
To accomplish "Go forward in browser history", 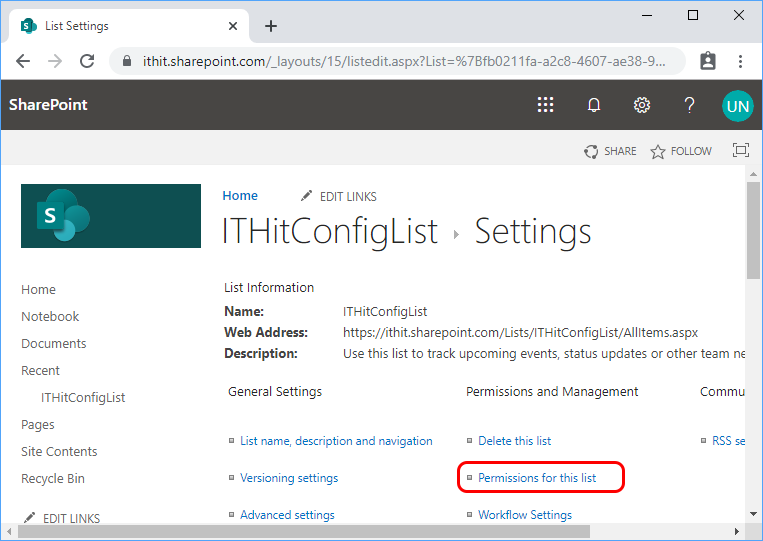I will click(55, 61).
